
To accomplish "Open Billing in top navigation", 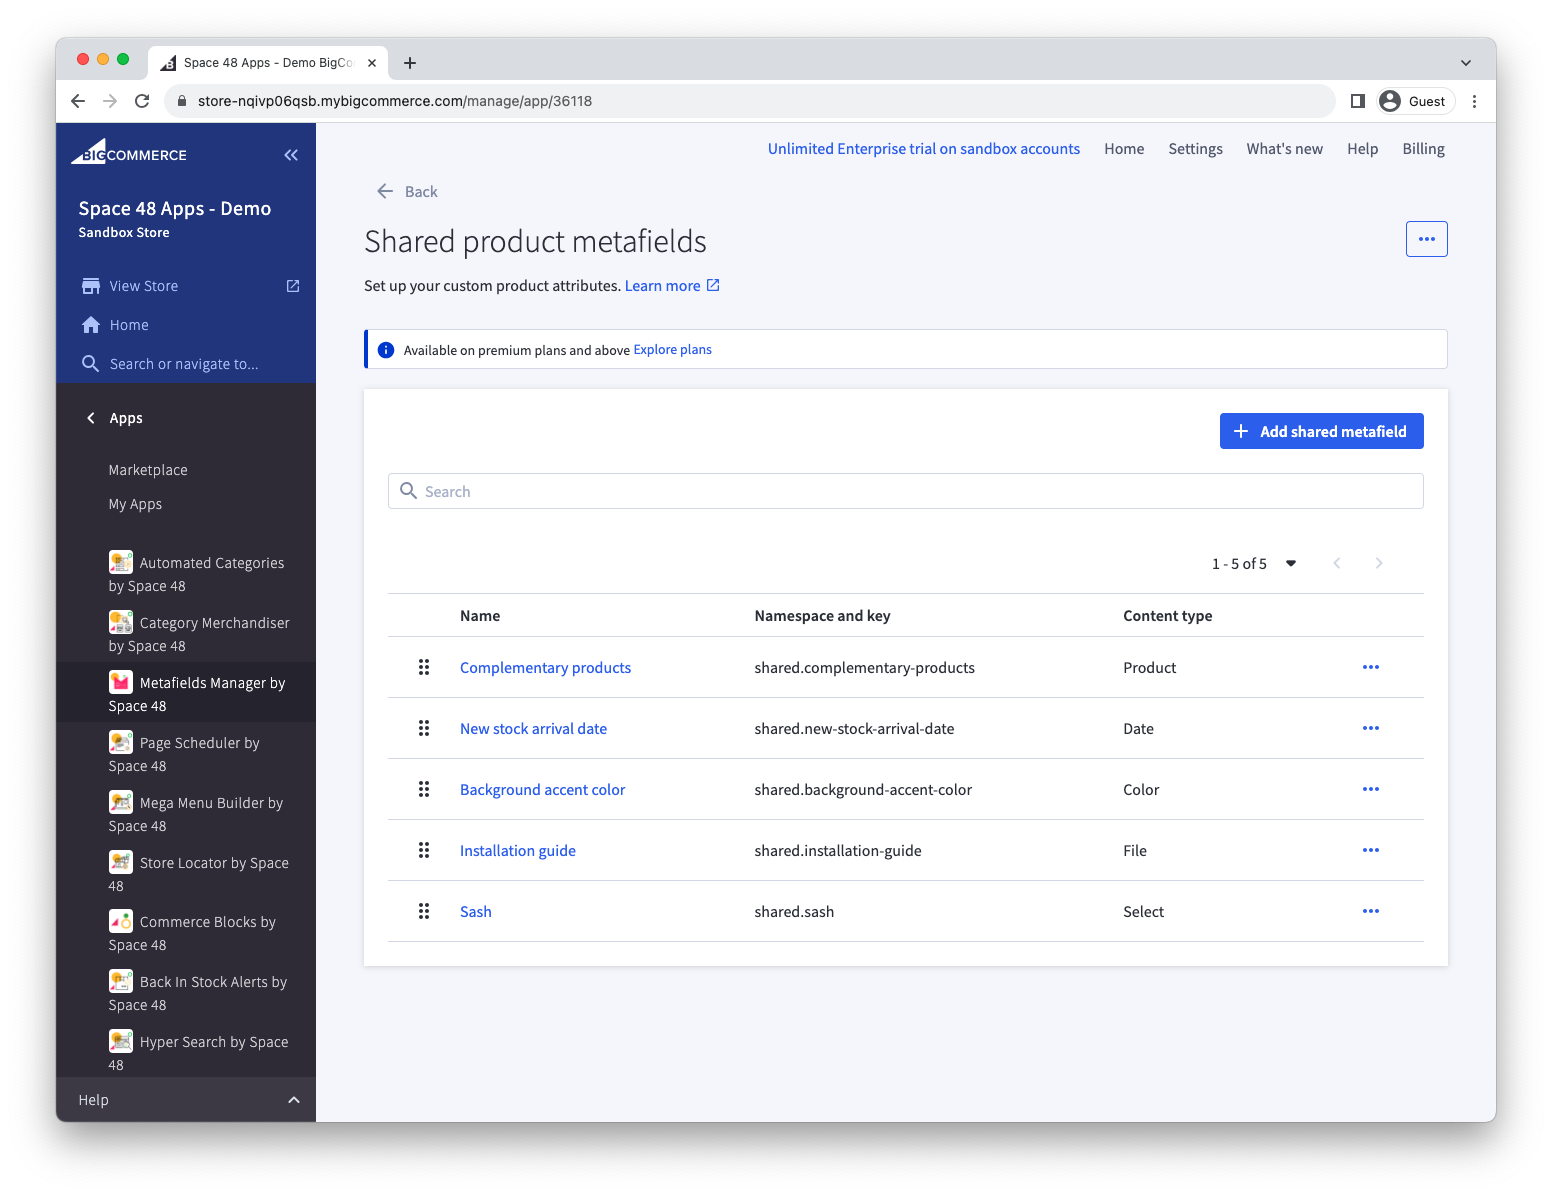I will [x=1423, y=149].
